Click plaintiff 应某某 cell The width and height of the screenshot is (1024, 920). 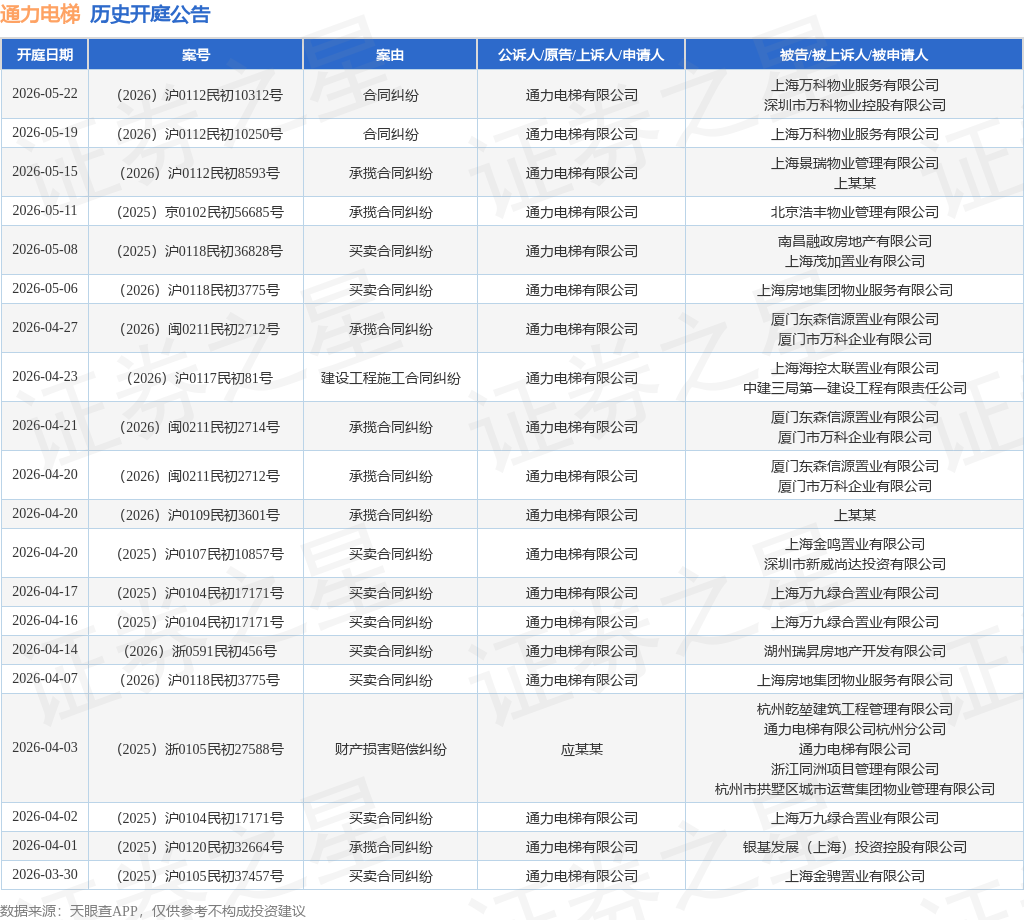point(581,749)
